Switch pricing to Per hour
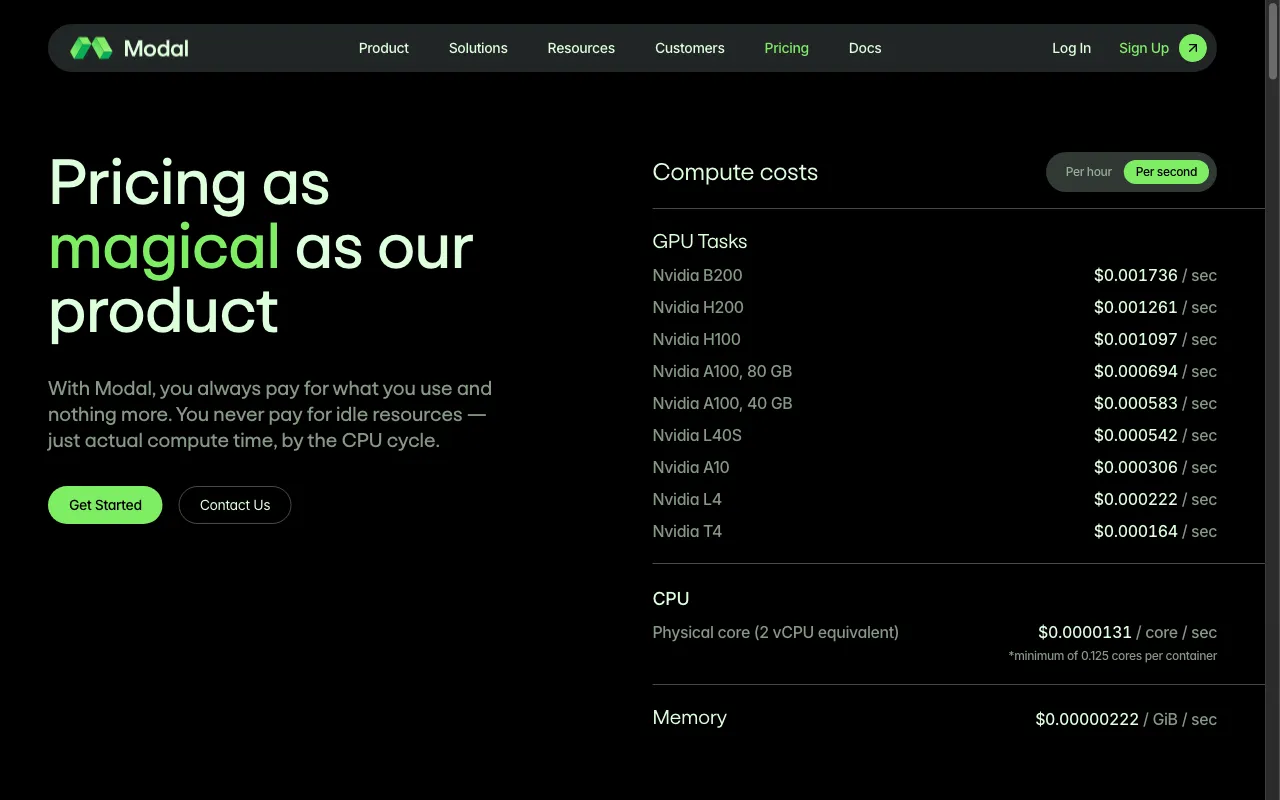 tap(1088, 172)
